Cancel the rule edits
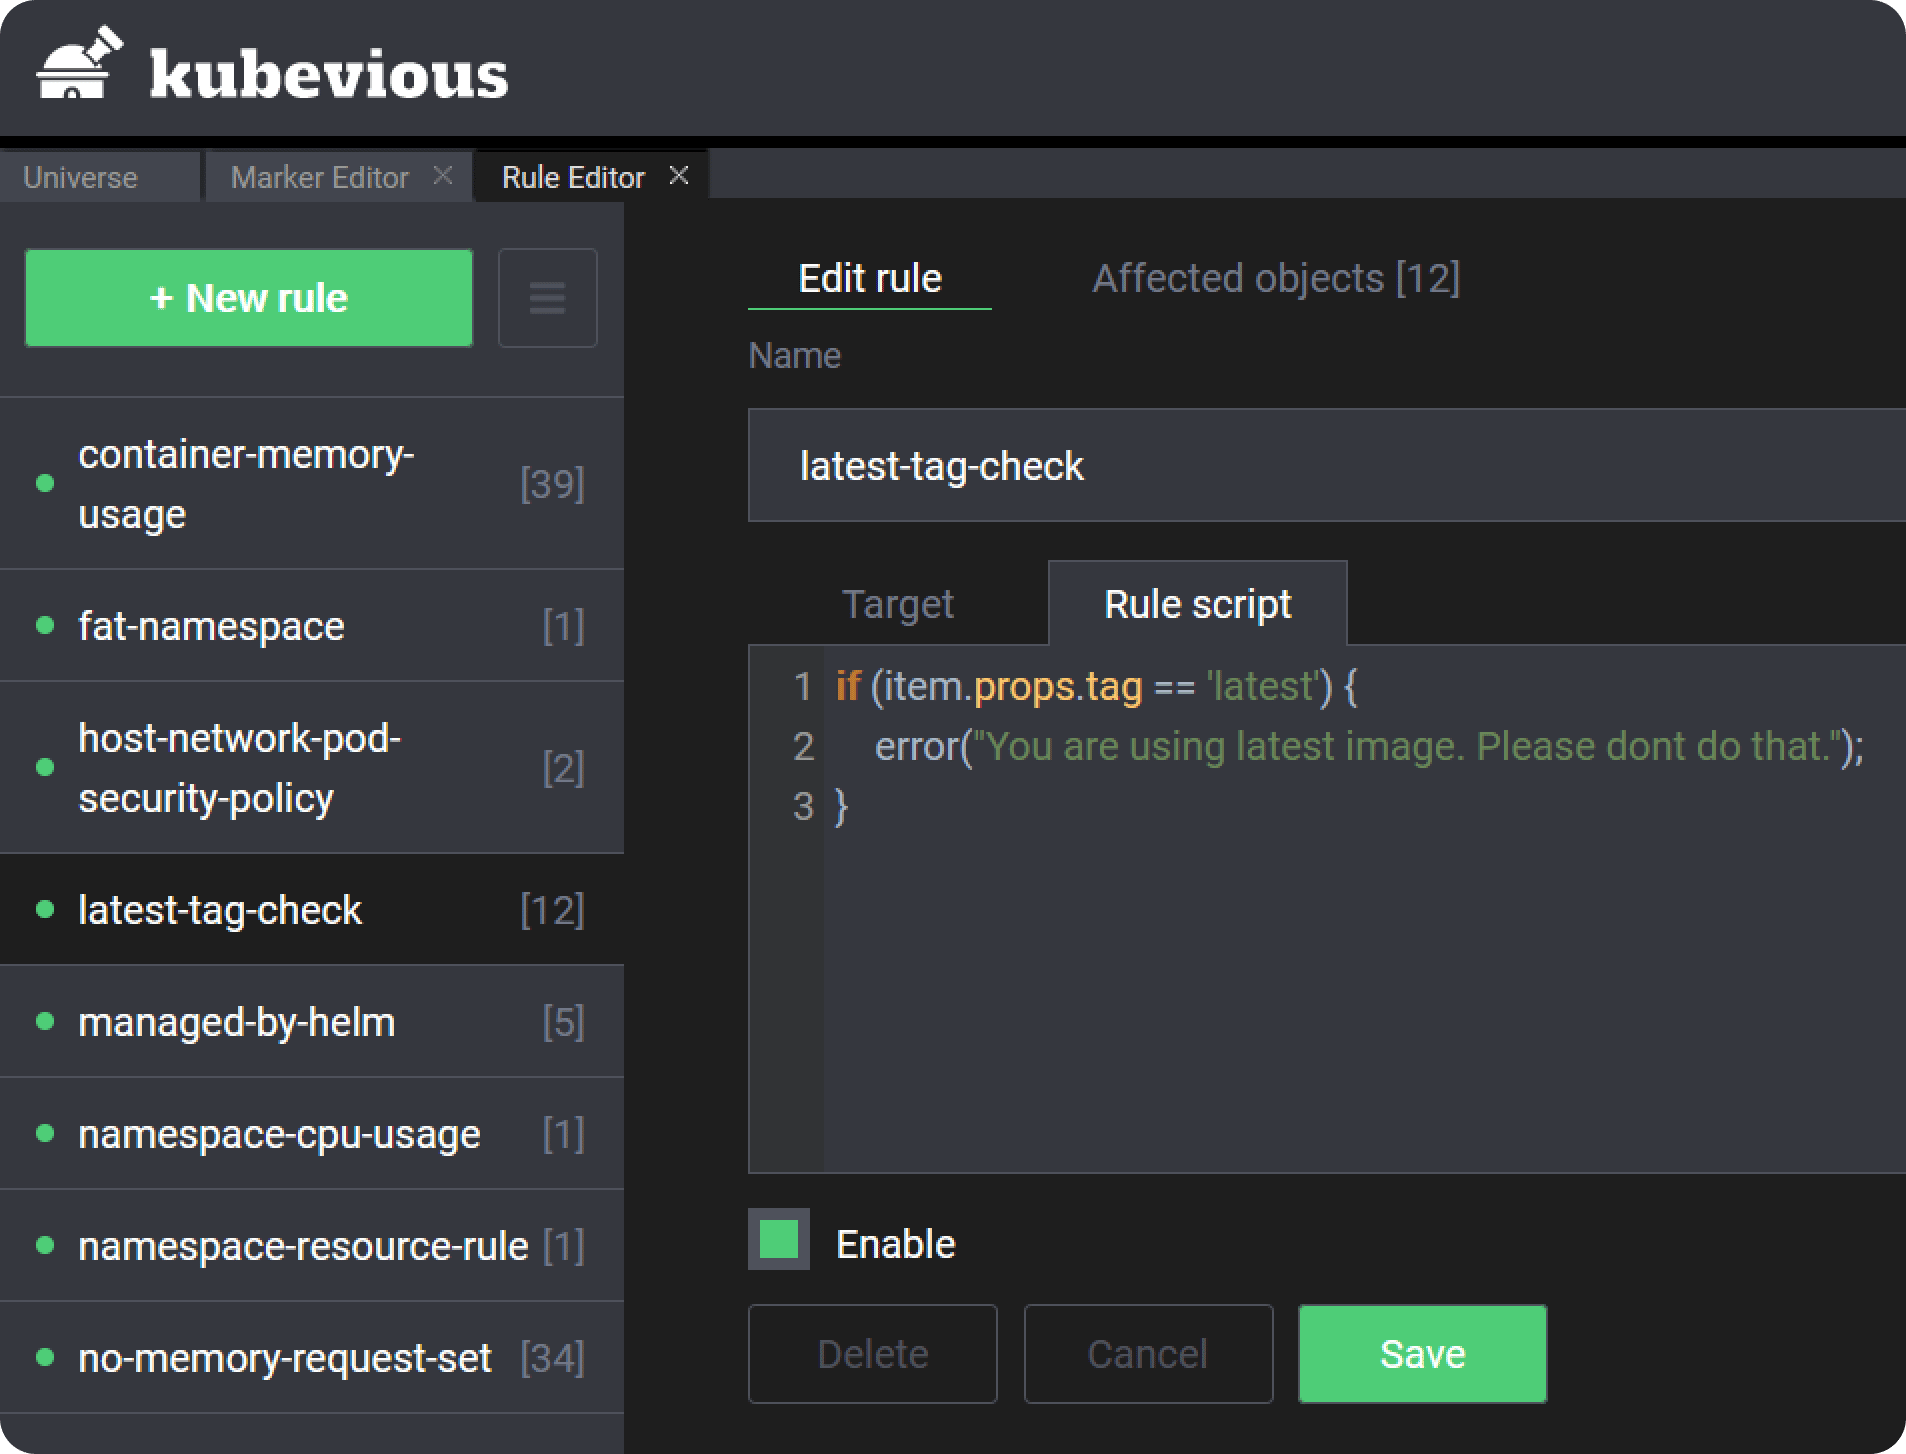 (x=1148, y=1354)
